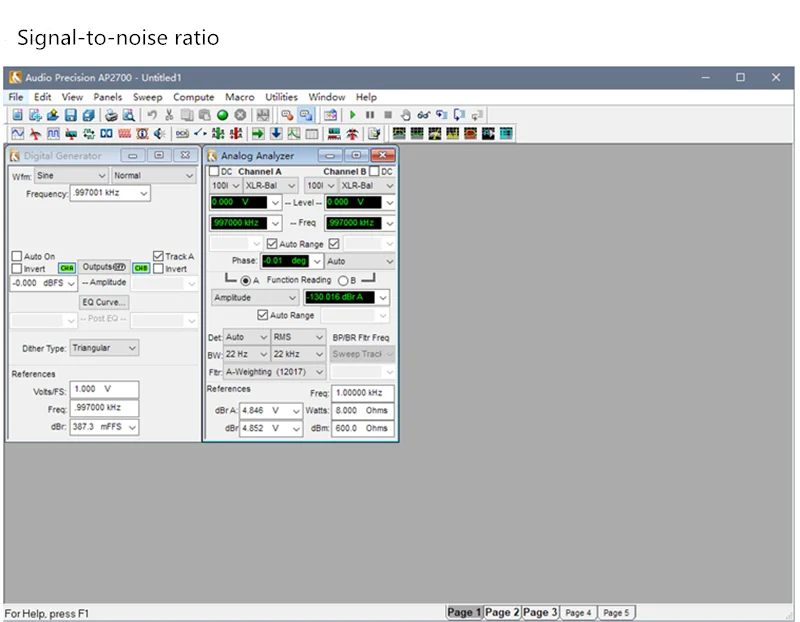The width and height of the screenshot is (800, 622).
Task: Click the red DCX wave pattern icon
Action: 124,134
